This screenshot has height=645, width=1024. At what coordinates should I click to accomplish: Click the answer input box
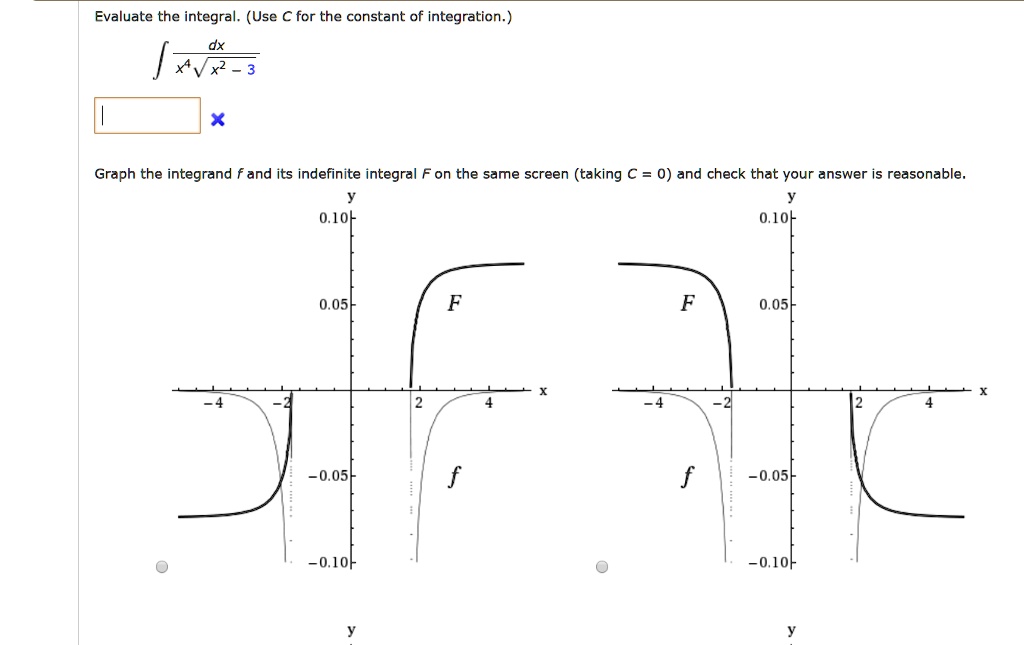[x=147, y=115]
